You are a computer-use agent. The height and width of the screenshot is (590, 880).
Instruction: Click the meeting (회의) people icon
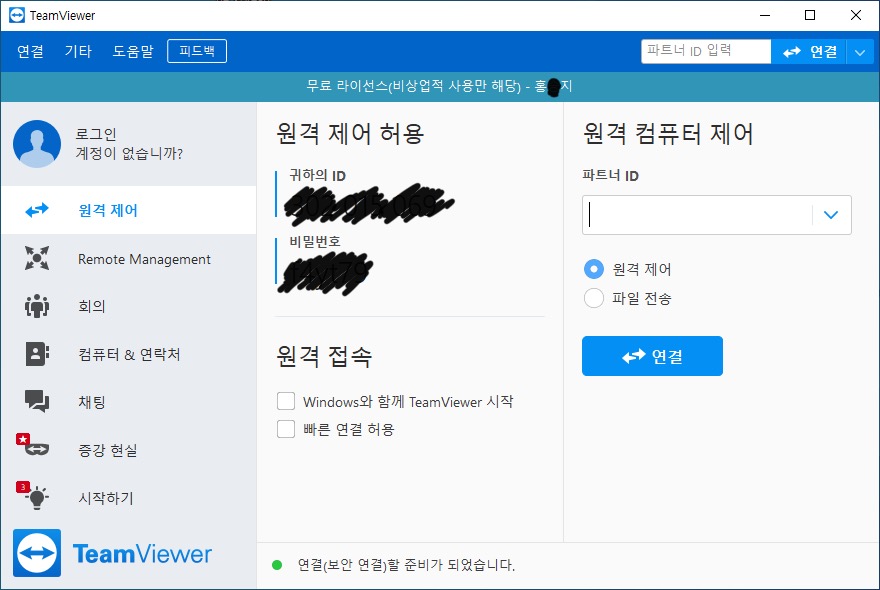(x=37, y=306)
